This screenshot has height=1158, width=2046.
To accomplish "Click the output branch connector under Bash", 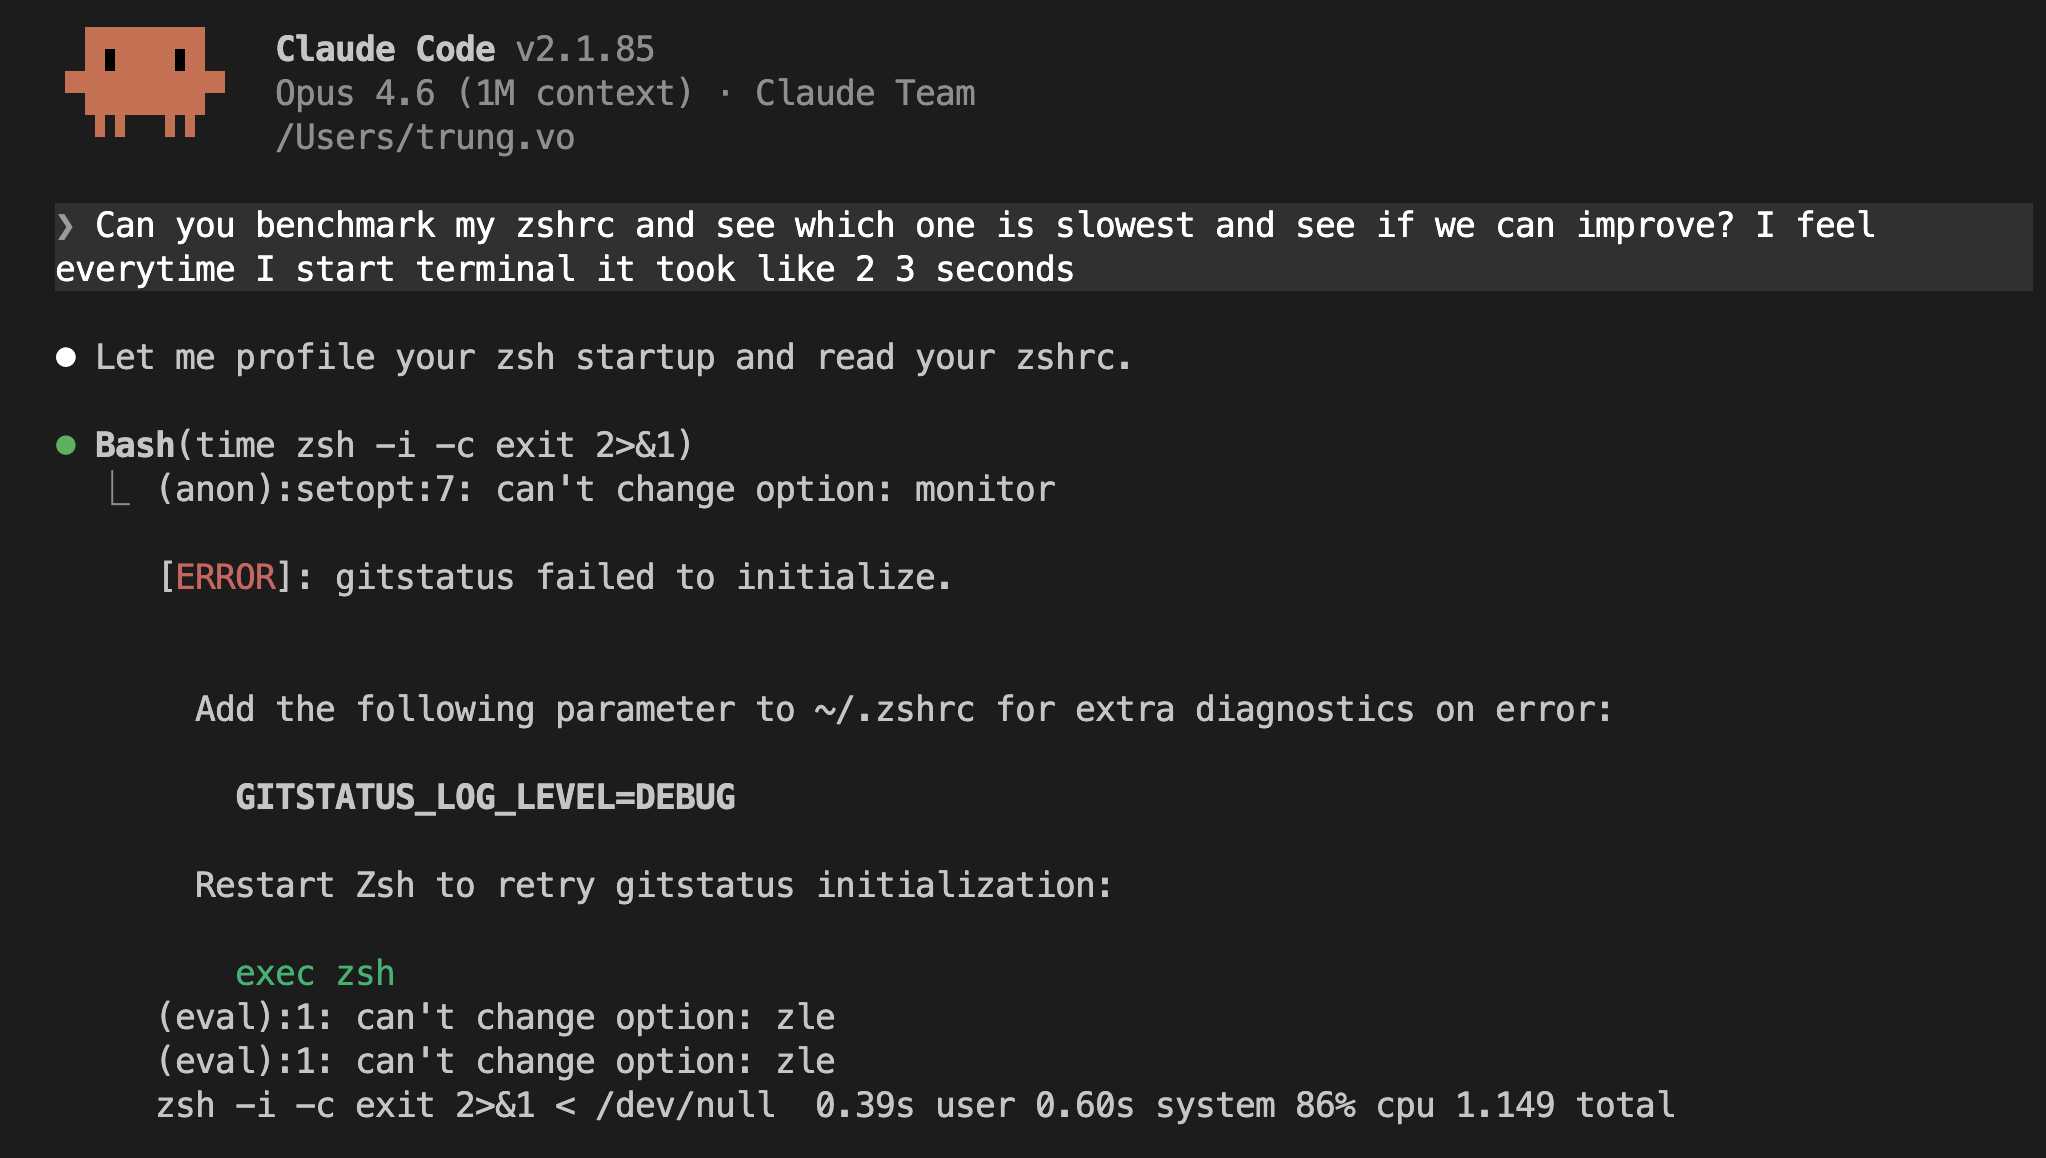I will pyautogui.click(x=120, y=490).
